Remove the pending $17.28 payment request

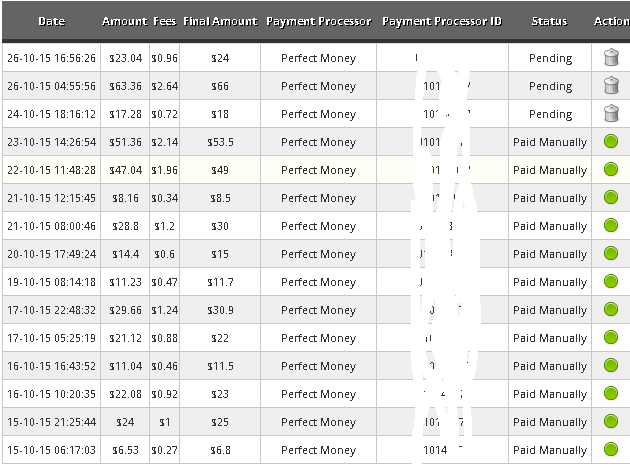(611, 114)
